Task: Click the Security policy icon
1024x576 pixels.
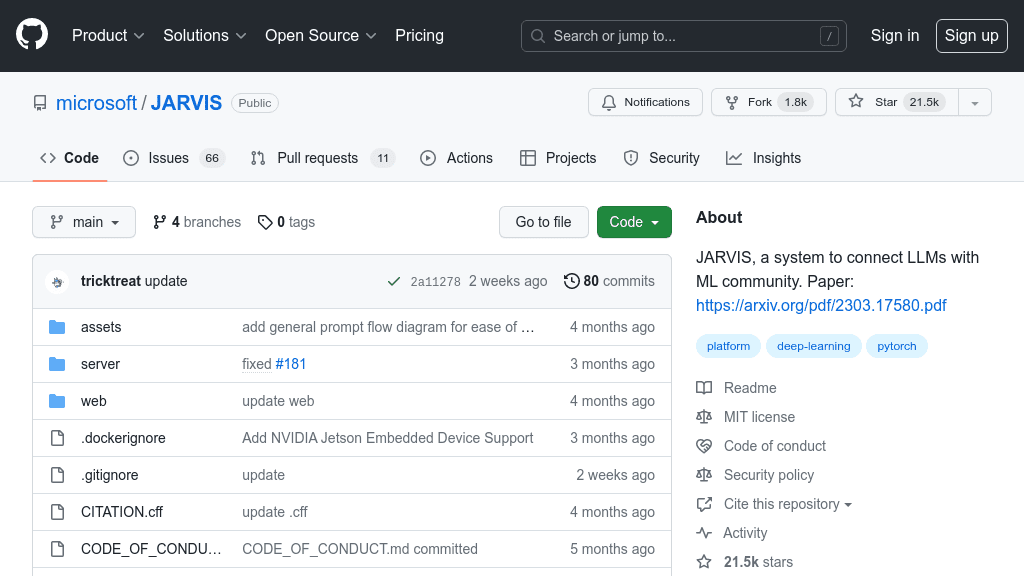Action: pyautogui.click(x=707, y=475)
